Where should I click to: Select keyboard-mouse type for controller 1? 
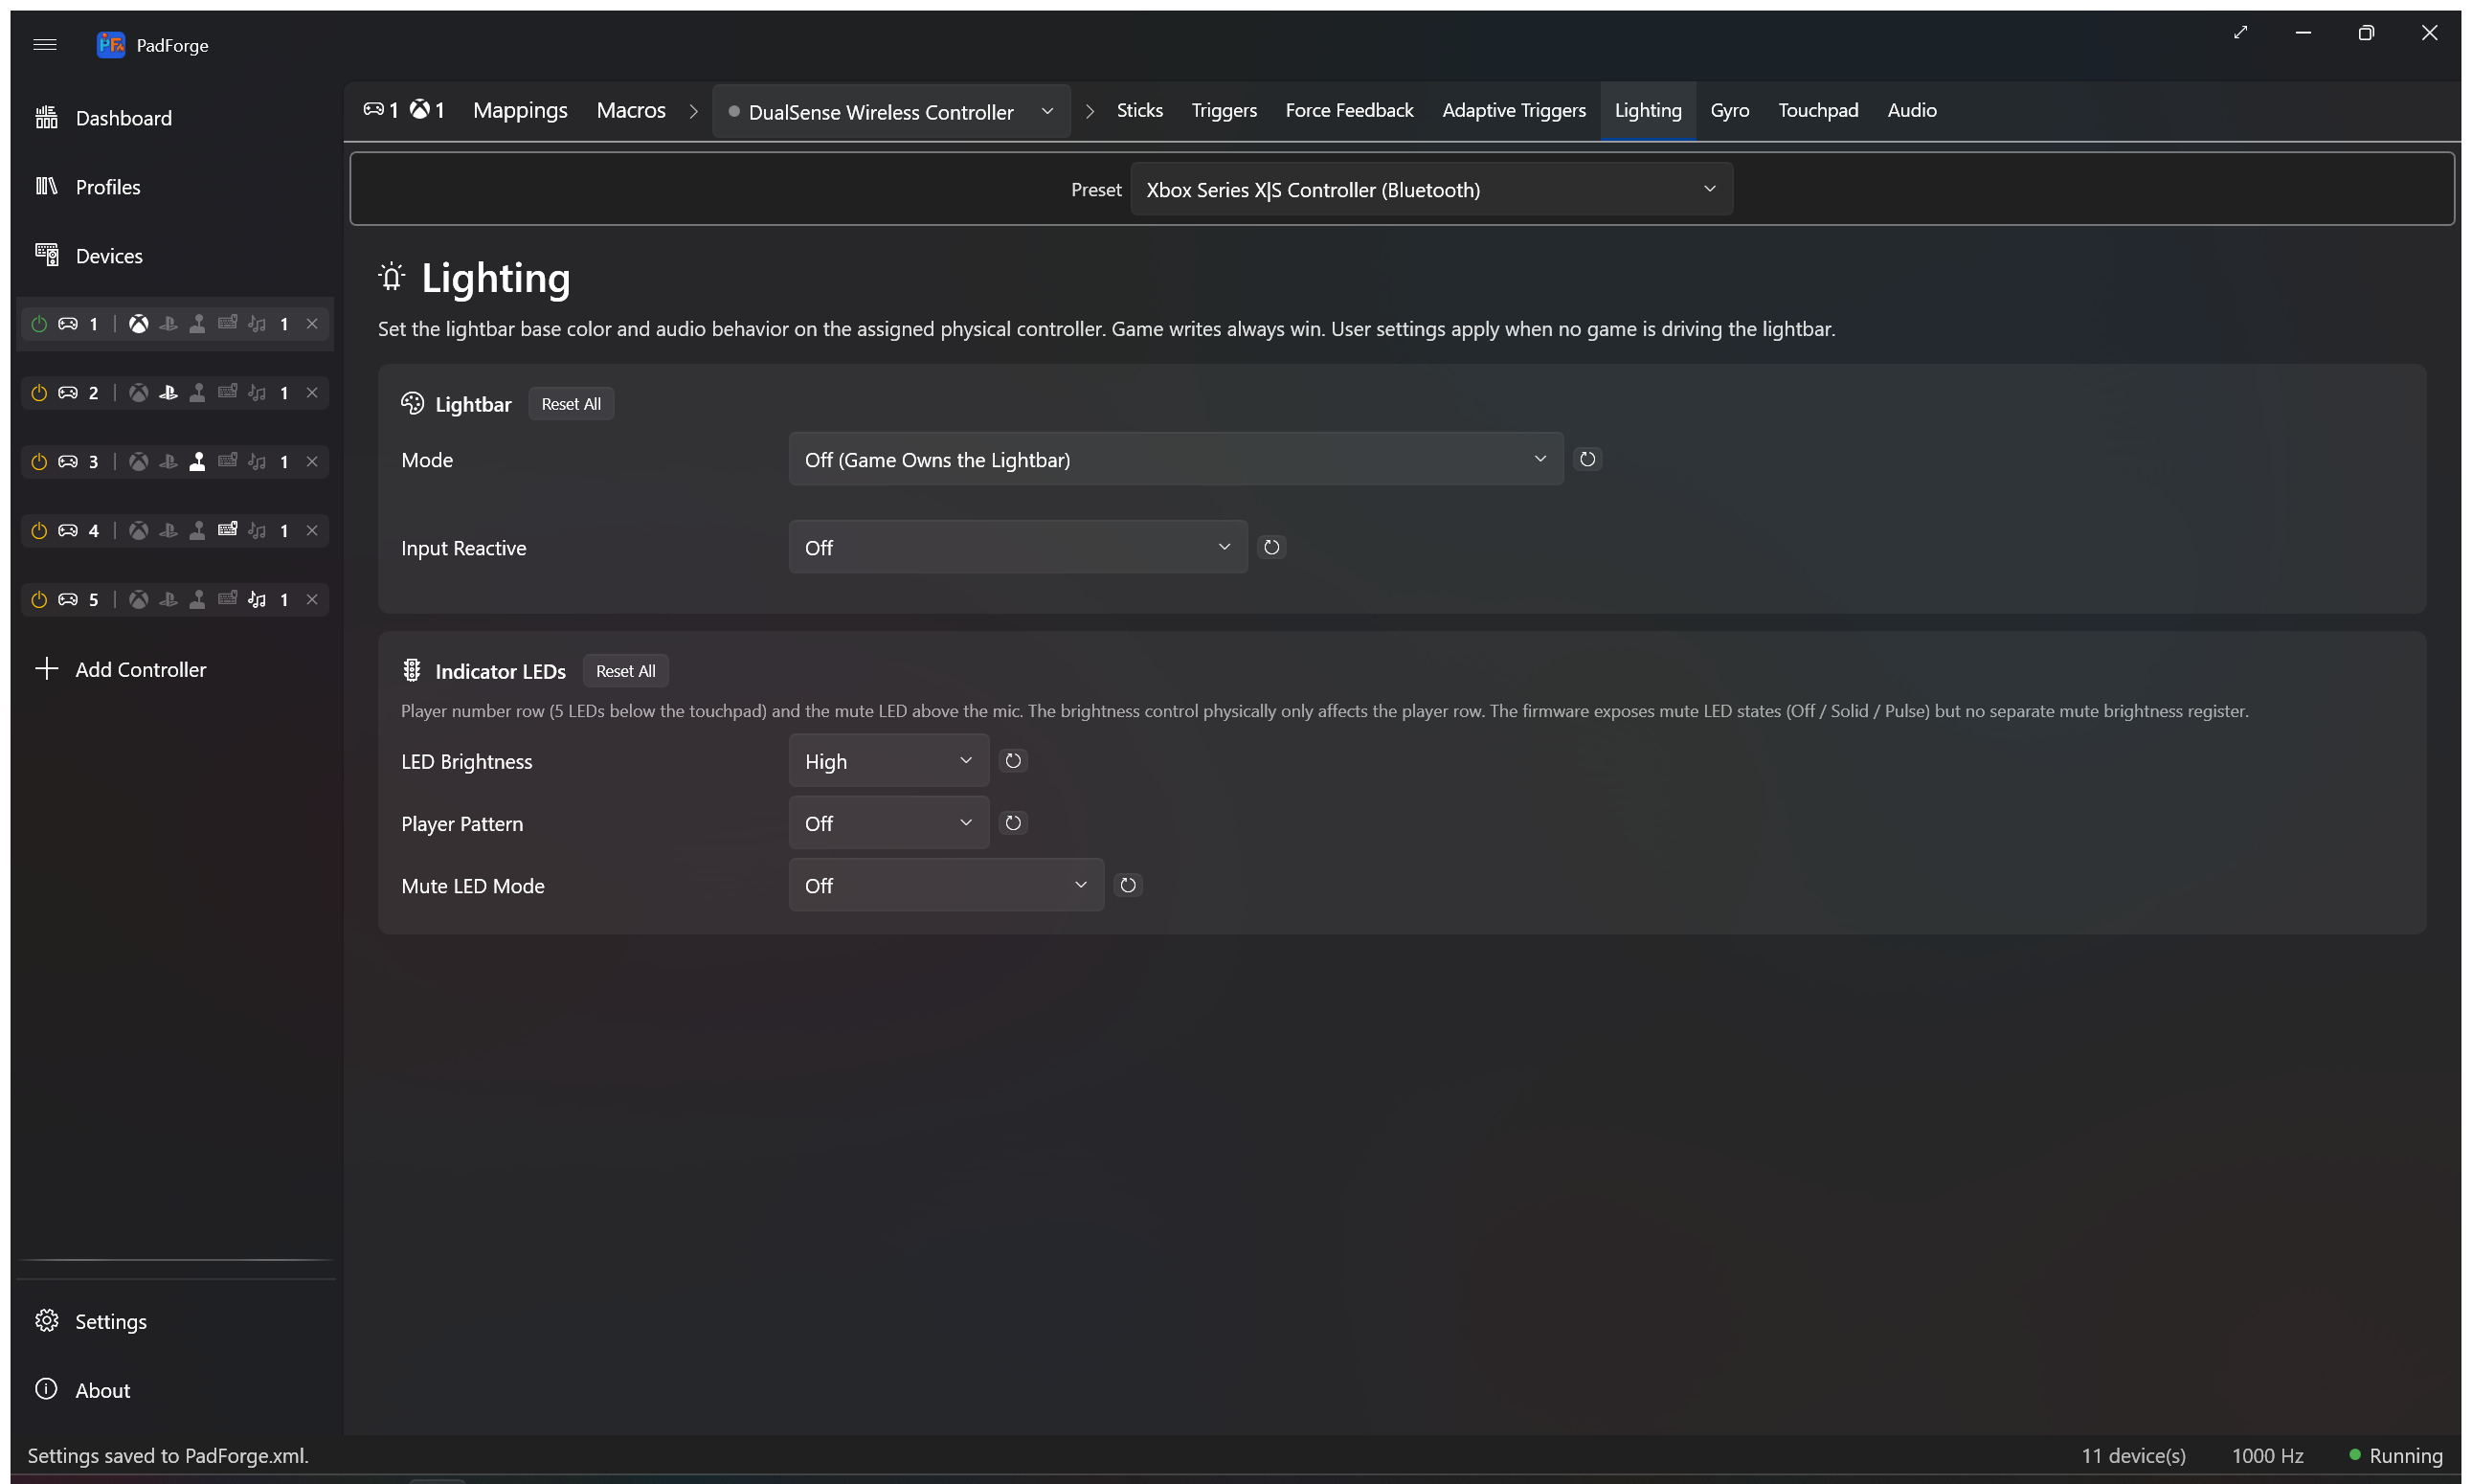coord(228,324)
